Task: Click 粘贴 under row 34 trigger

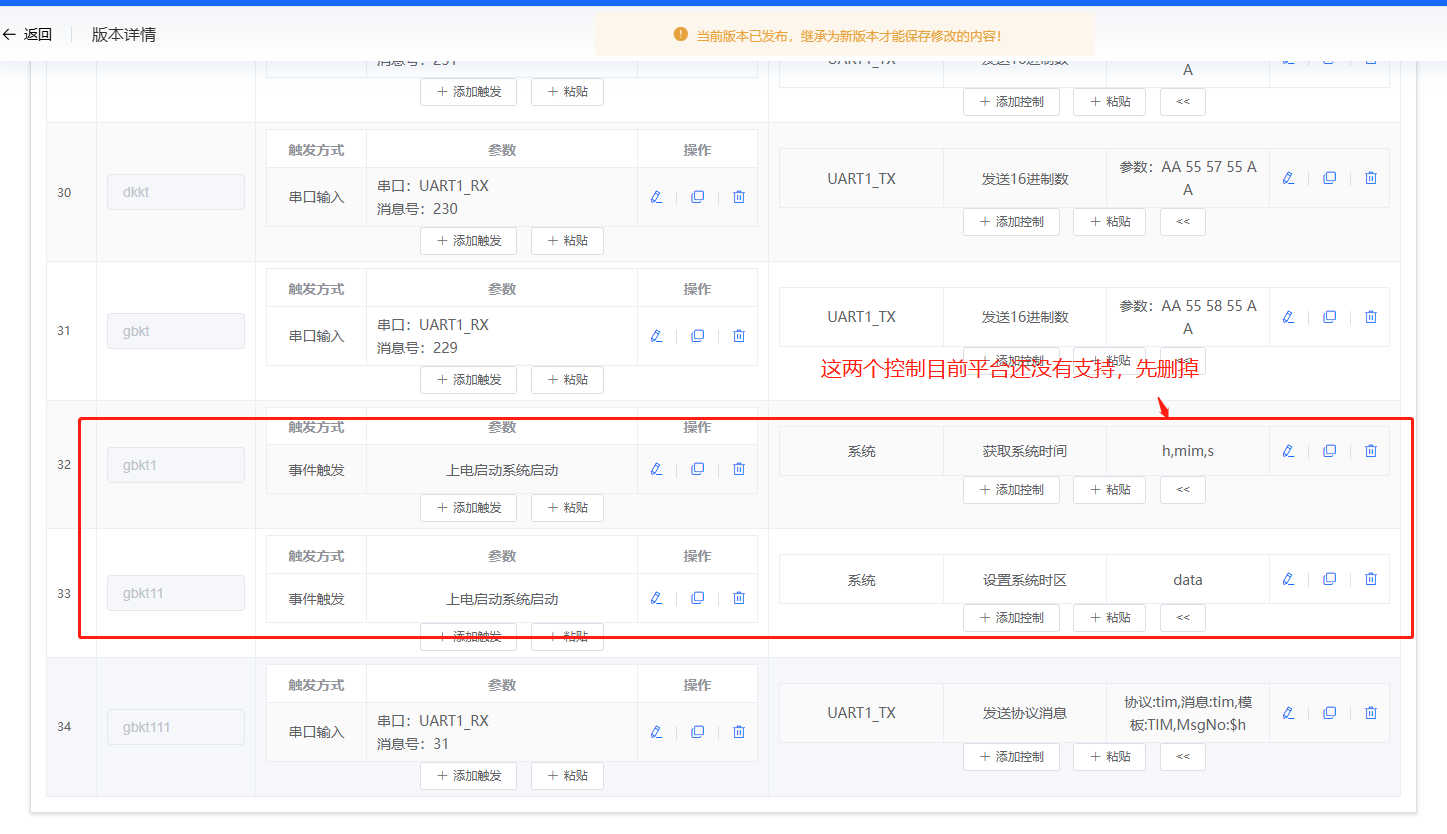Action: pos(567,775)
